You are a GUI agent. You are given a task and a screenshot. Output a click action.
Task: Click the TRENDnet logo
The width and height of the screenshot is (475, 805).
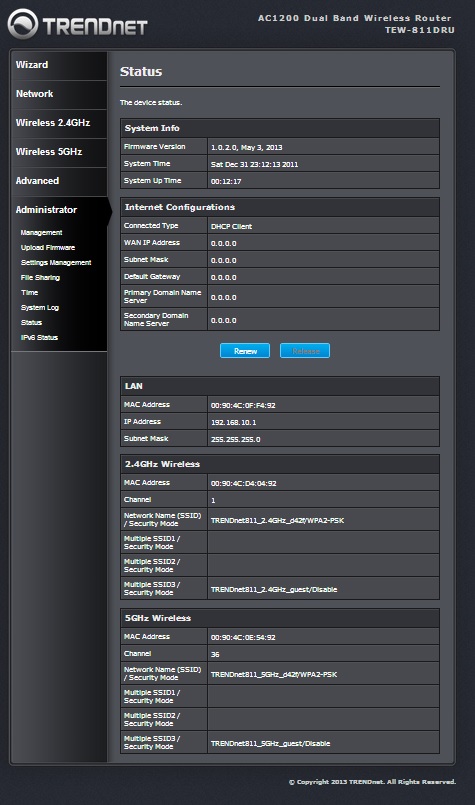click(x=78, y=24)
